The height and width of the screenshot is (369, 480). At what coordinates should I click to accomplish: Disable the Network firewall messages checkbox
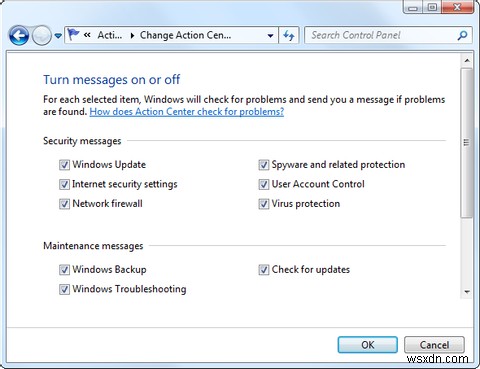[64, 204]
